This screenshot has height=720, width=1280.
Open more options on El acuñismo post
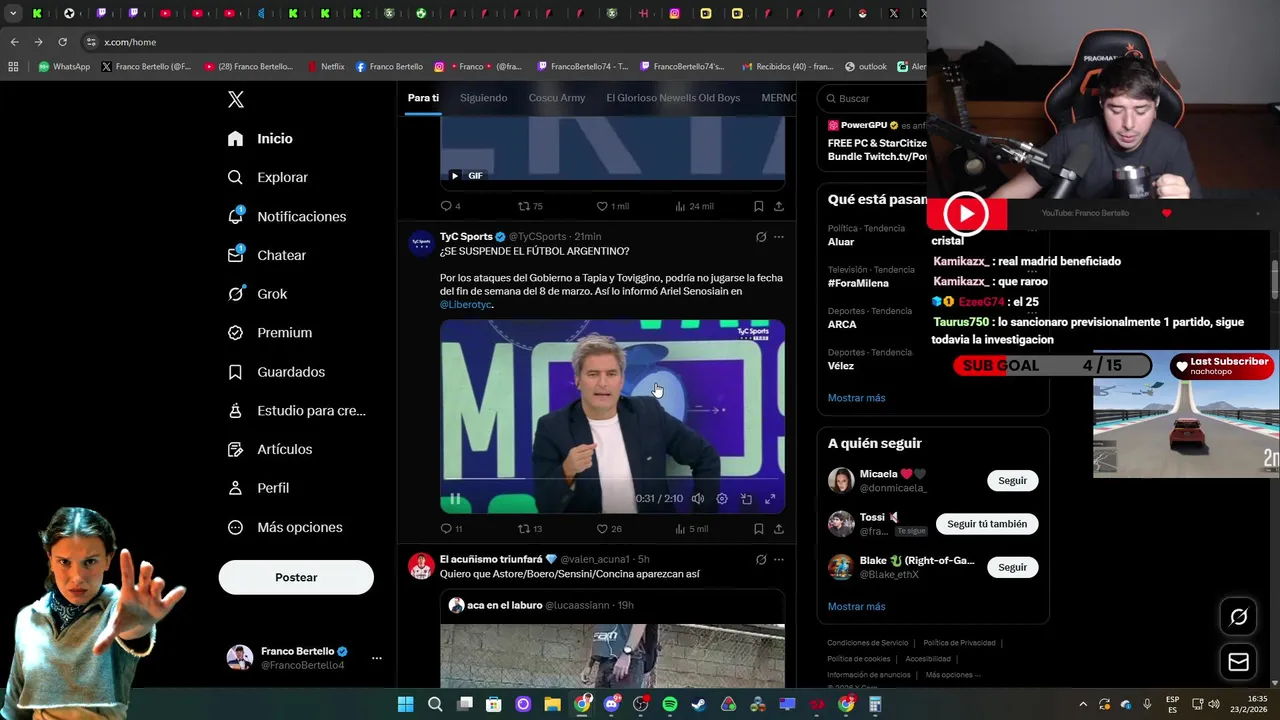click(x=779, y=559)
